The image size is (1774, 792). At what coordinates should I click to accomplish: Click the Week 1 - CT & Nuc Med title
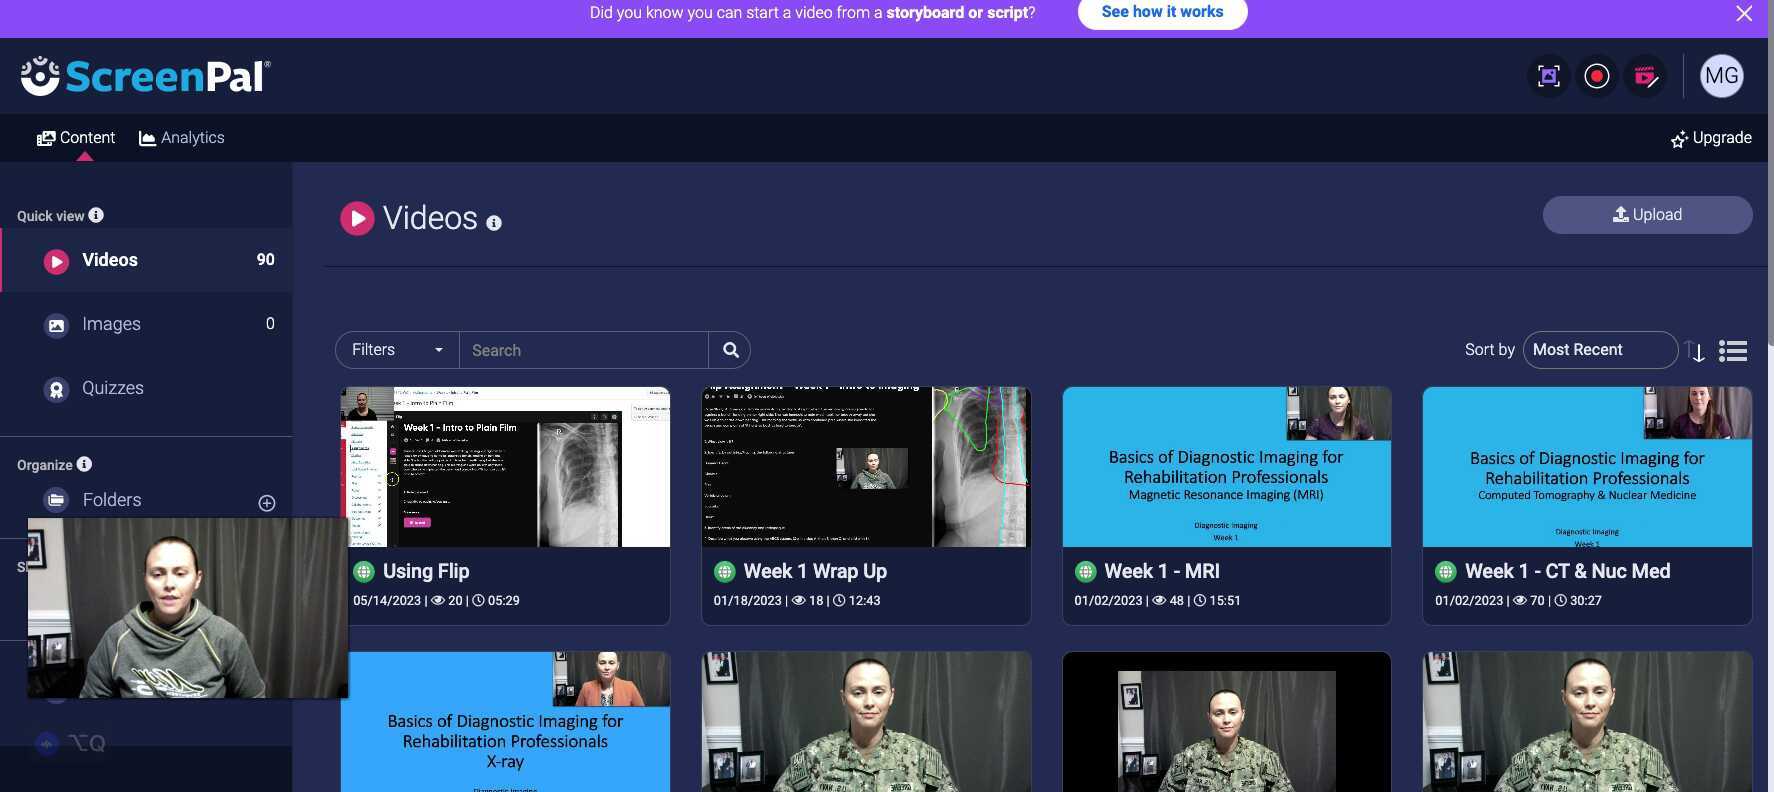1567,571
